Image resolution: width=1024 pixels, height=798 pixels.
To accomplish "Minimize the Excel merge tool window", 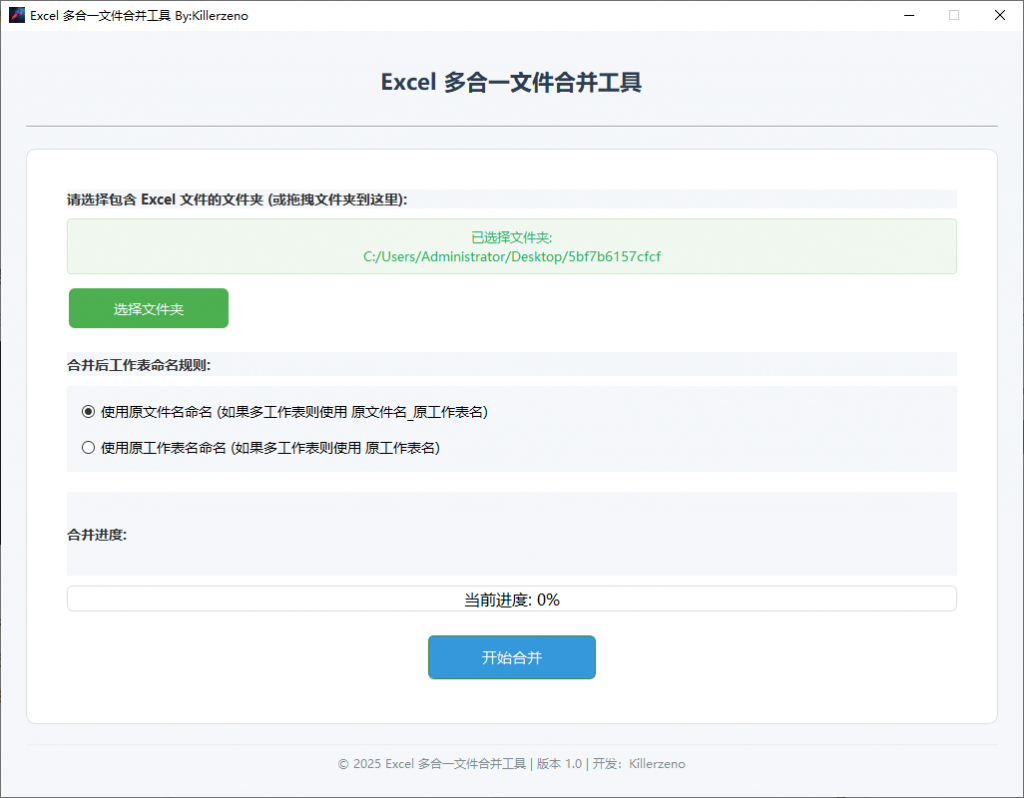I will pyautogui.click(x=908, y=15).
